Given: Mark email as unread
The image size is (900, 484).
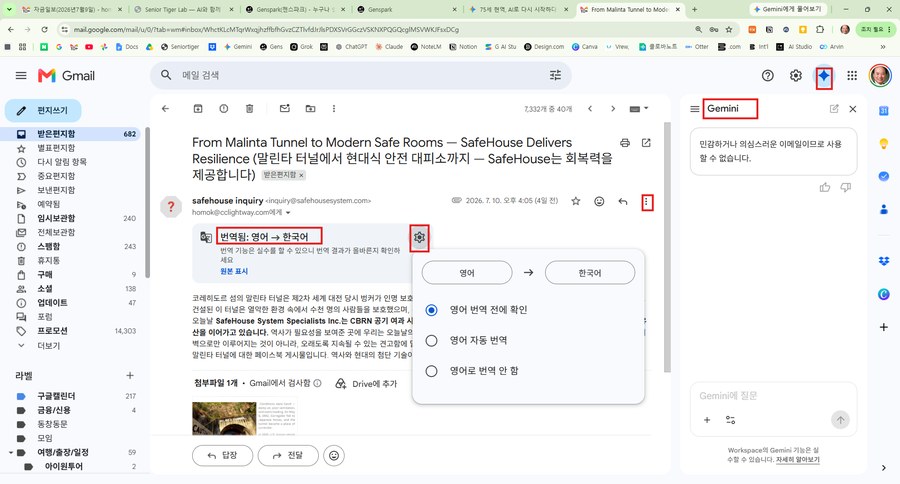Looking at the screenshot, I should pyautogui.click(x=285, y=109).
